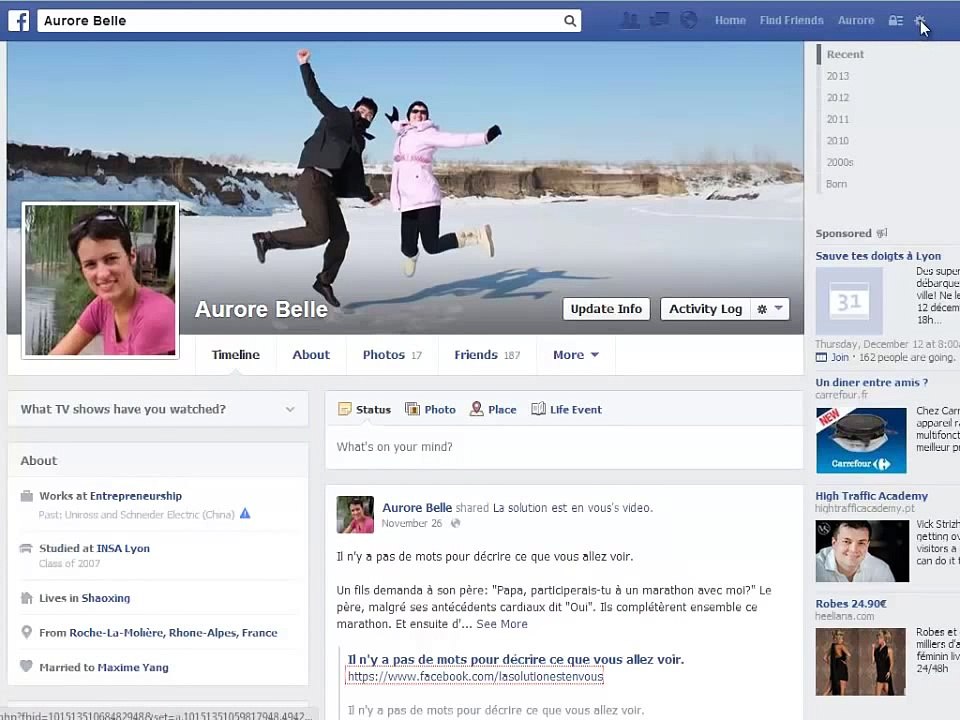Click the Sponsored megaphone icon
Viewport: 960px width, 720px height.
click(x=882, y=233)
